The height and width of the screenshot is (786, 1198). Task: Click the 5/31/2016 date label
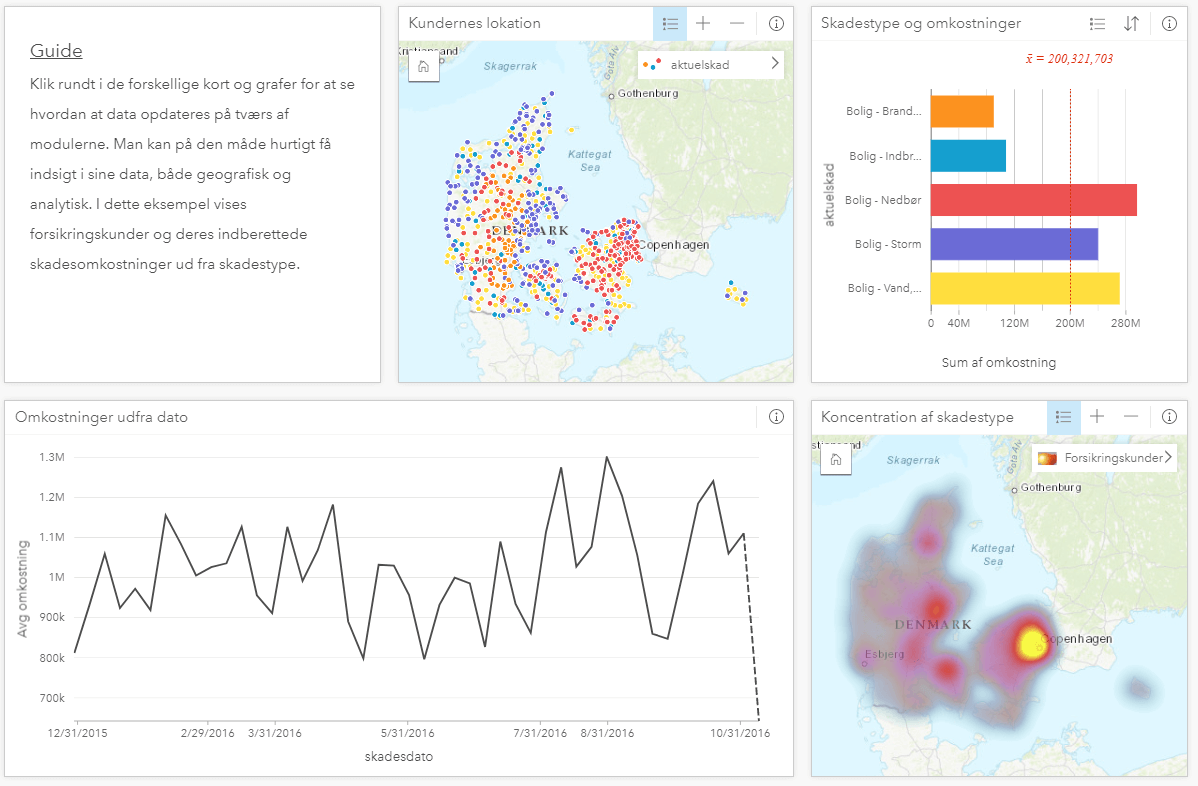coord(407,733)
